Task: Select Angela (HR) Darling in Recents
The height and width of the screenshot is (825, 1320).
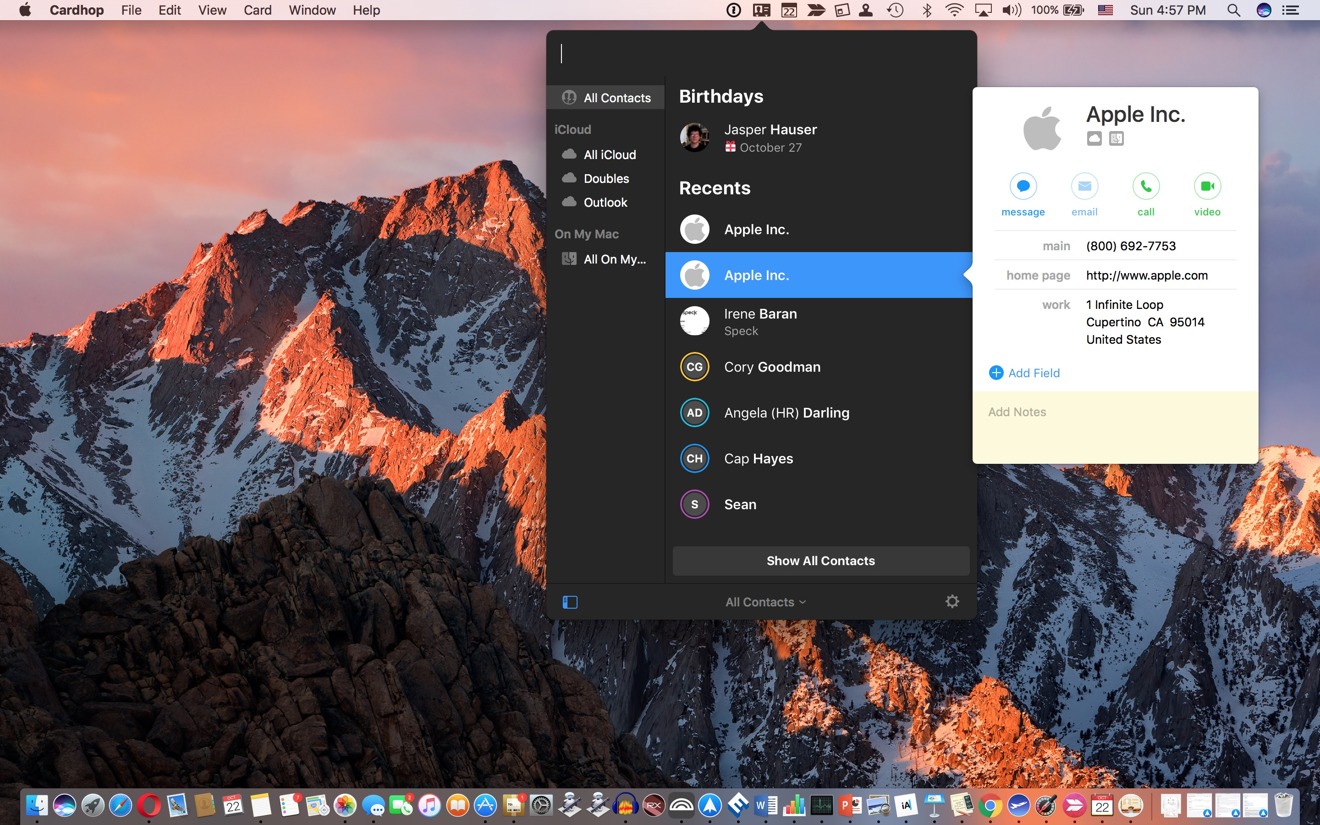Action: 819,413
